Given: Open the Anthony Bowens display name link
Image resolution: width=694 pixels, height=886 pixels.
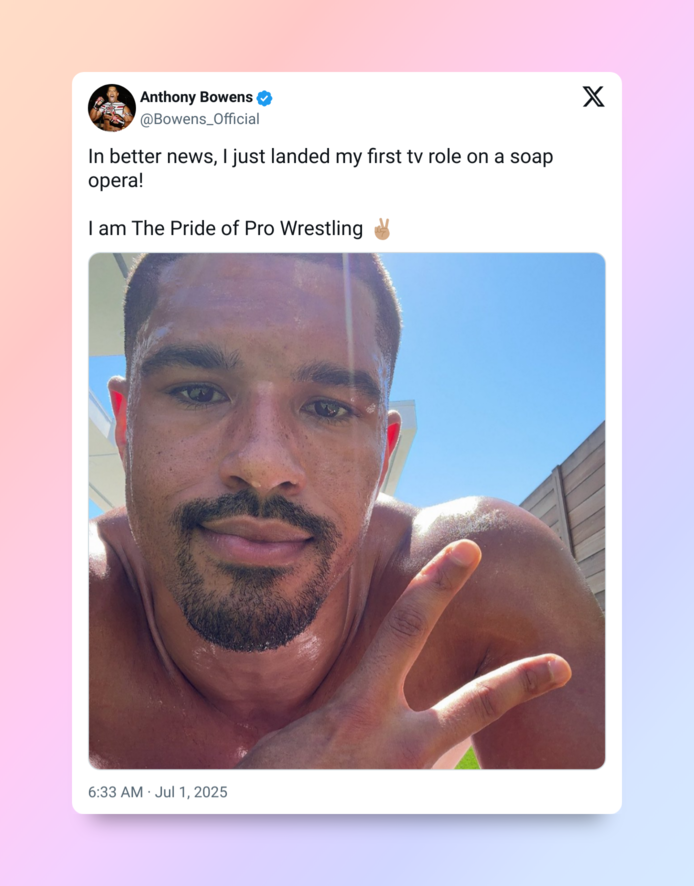Looking at the screenshot, I should click(196, 97).
